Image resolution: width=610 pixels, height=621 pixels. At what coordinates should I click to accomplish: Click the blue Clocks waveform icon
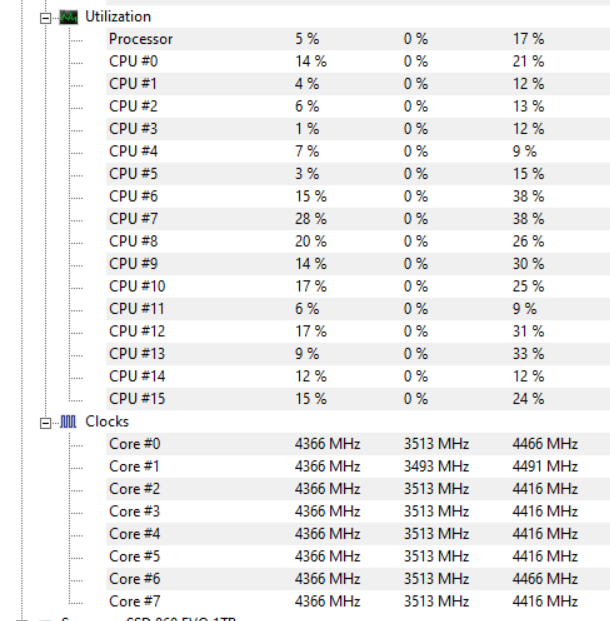68,422
